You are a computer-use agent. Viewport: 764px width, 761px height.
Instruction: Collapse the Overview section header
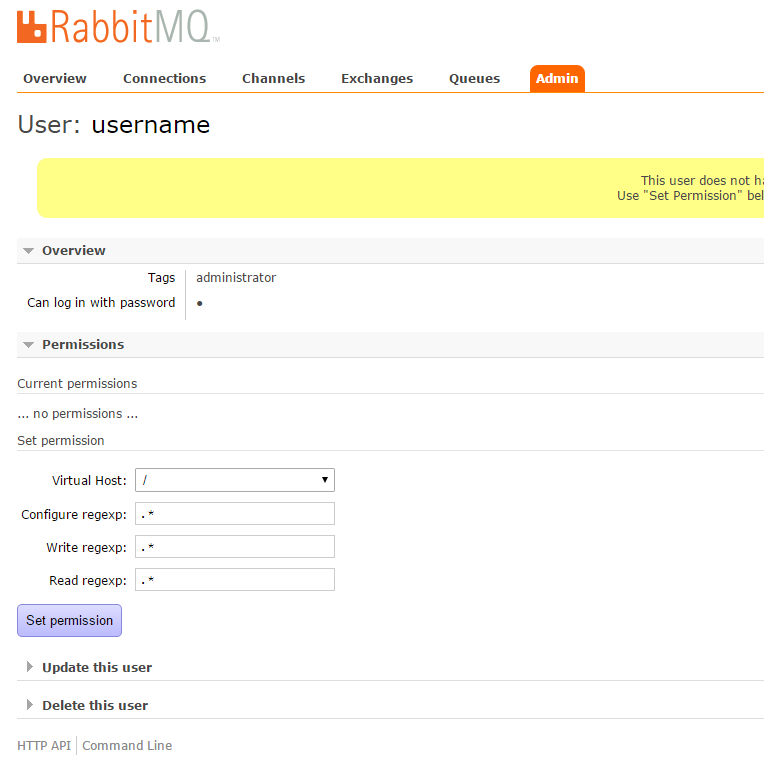tap(73, 251)
